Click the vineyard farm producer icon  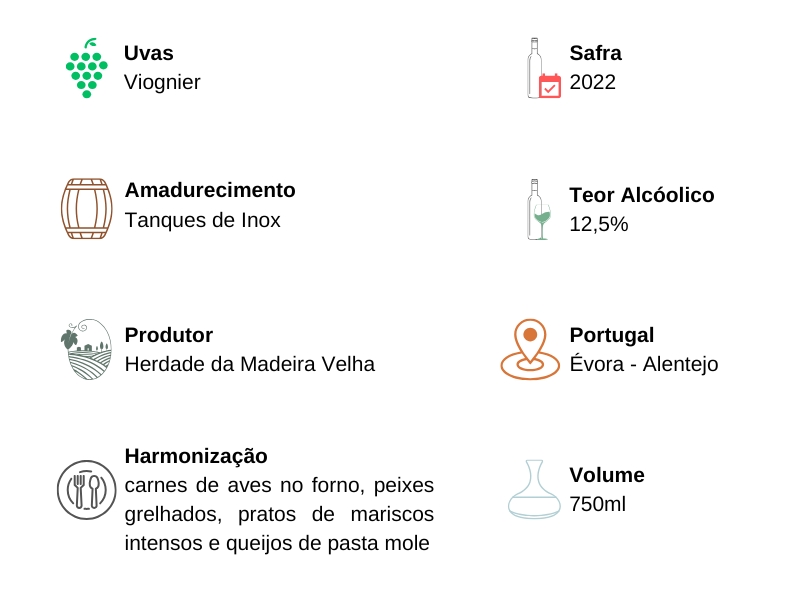pos(86,349)
